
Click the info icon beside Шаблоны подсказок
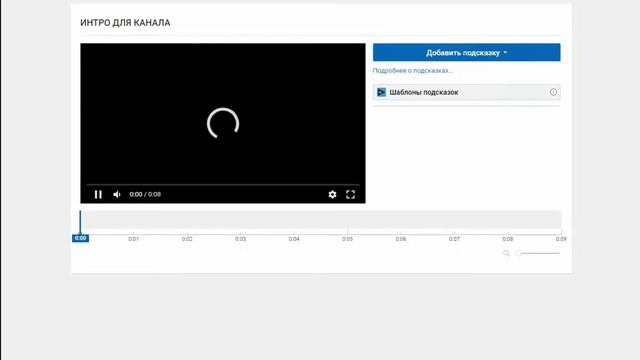(x=553, y=92)
